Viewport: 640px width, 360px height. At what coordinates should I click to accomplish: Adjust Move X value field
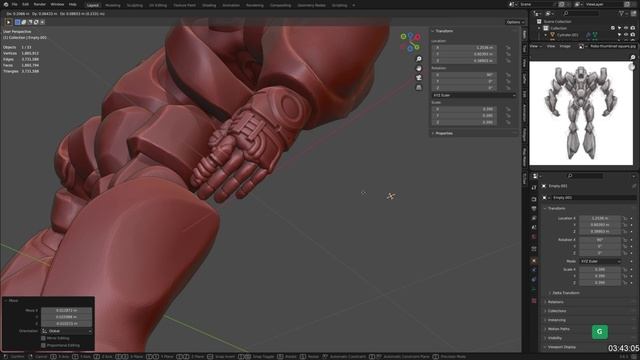(67, 311)
